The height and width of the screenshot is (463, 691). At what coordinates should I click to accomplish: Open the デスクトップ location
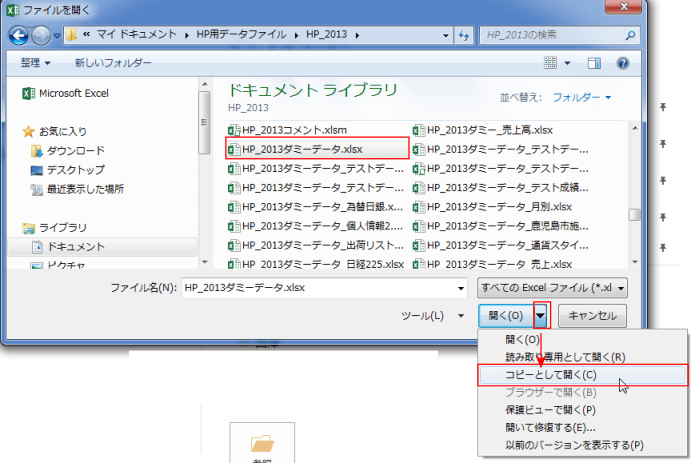[68, 170]
